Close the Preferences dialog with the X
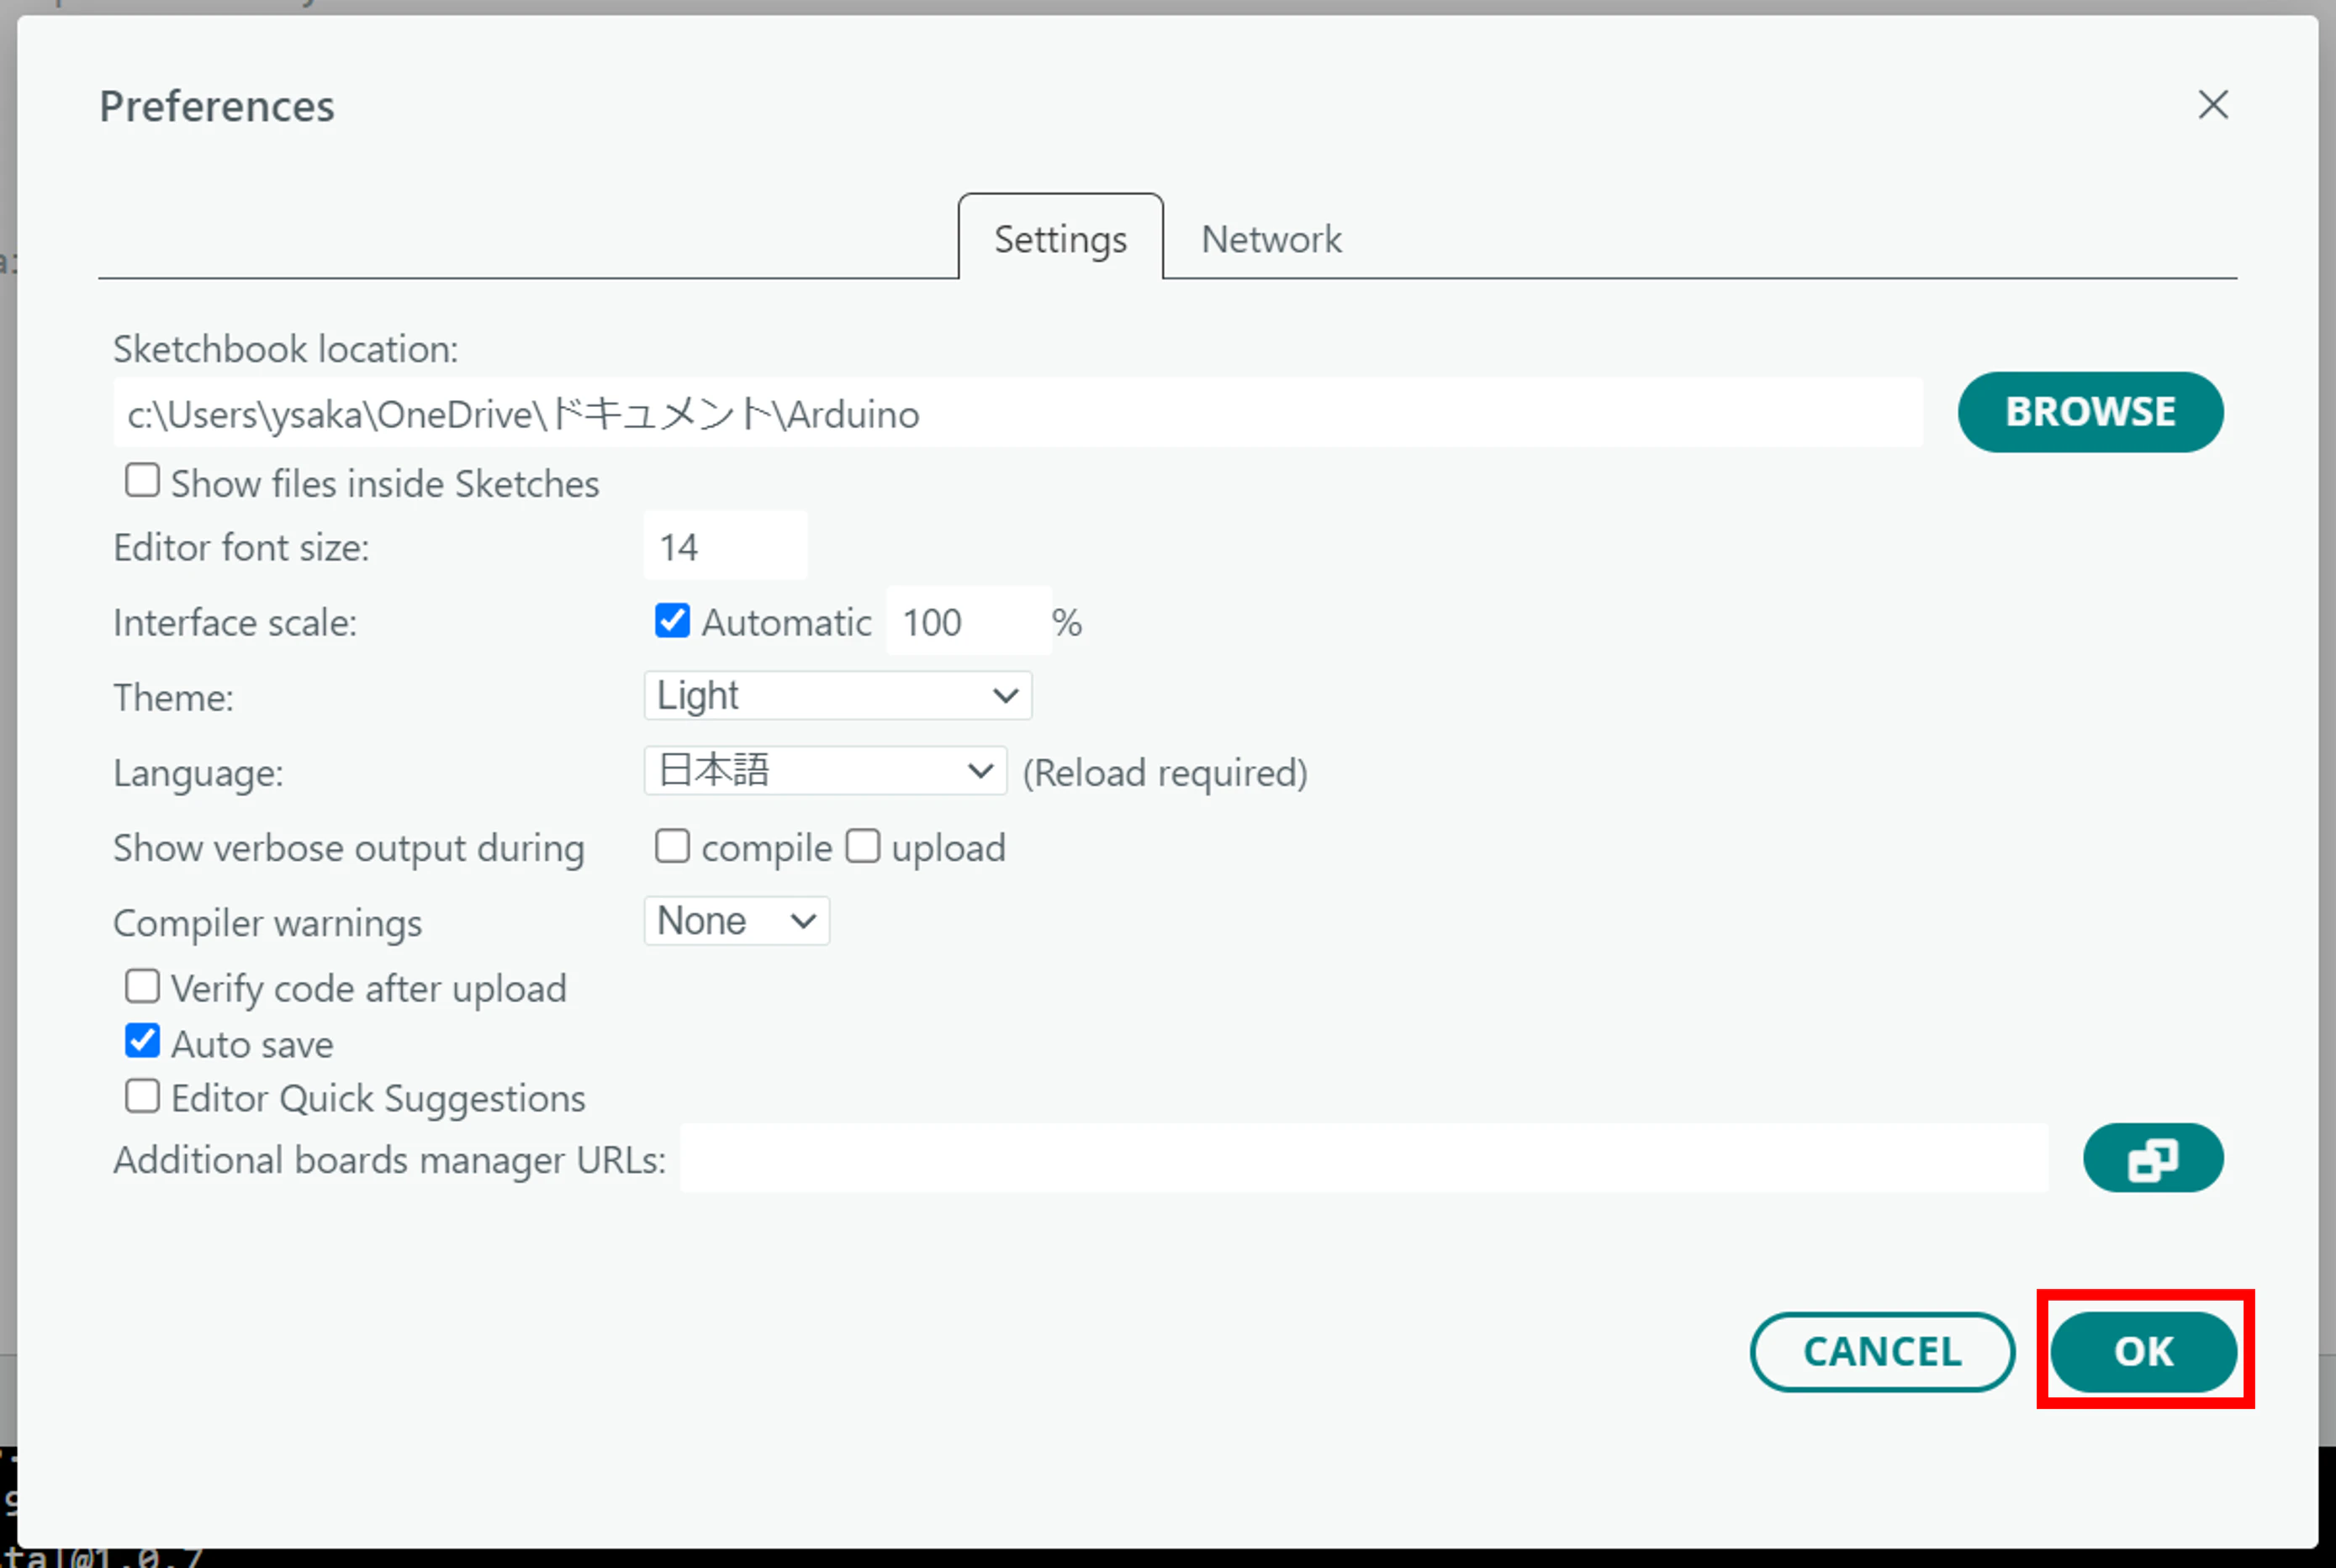Screen dimensions: 2336x1568 click(x=2213, y=105)
